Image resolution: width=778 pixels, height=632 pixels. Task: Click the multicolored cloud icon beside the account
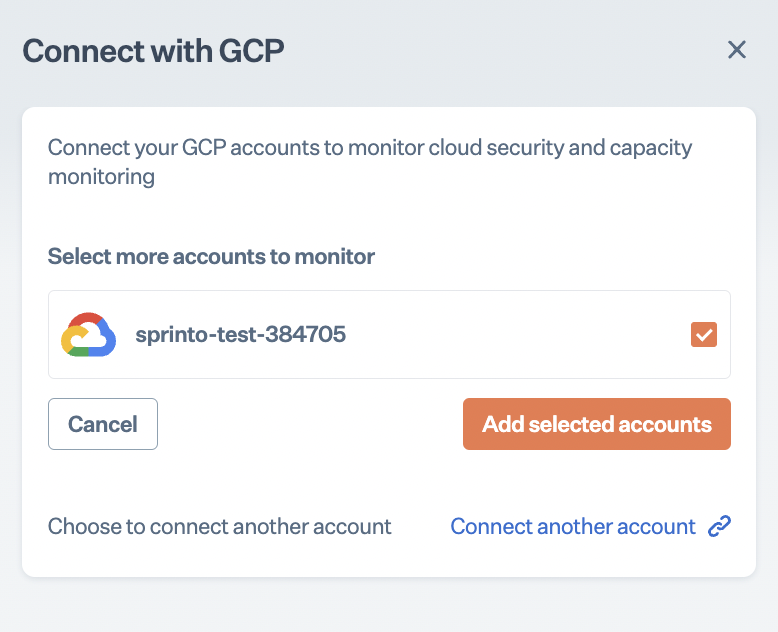89,335
